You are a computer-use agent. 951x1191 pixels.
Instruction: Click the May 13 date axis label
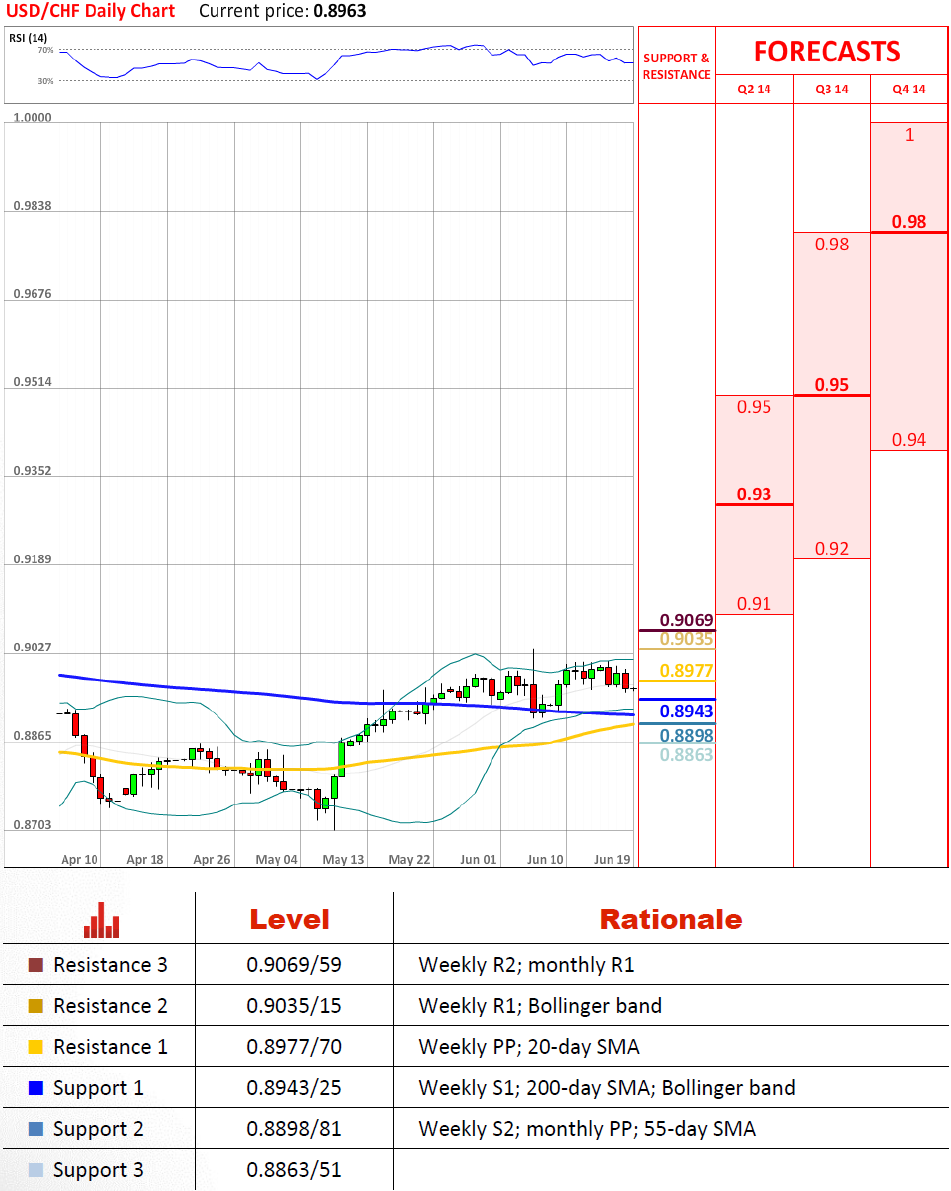pos(343,859)
